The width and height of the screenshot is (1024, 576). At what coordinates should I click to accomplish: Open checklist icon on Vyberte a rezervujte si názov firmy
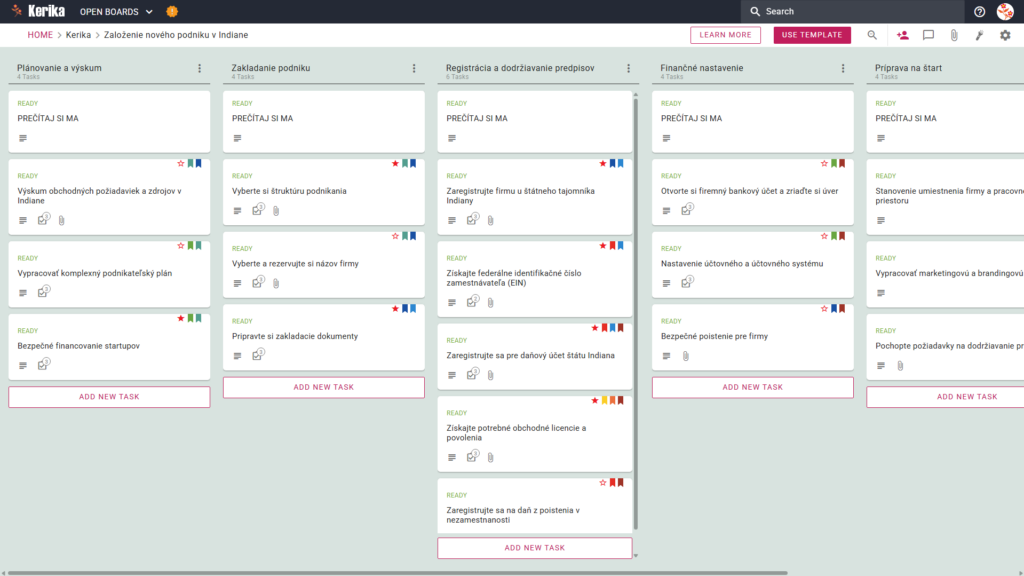[258, 282]
